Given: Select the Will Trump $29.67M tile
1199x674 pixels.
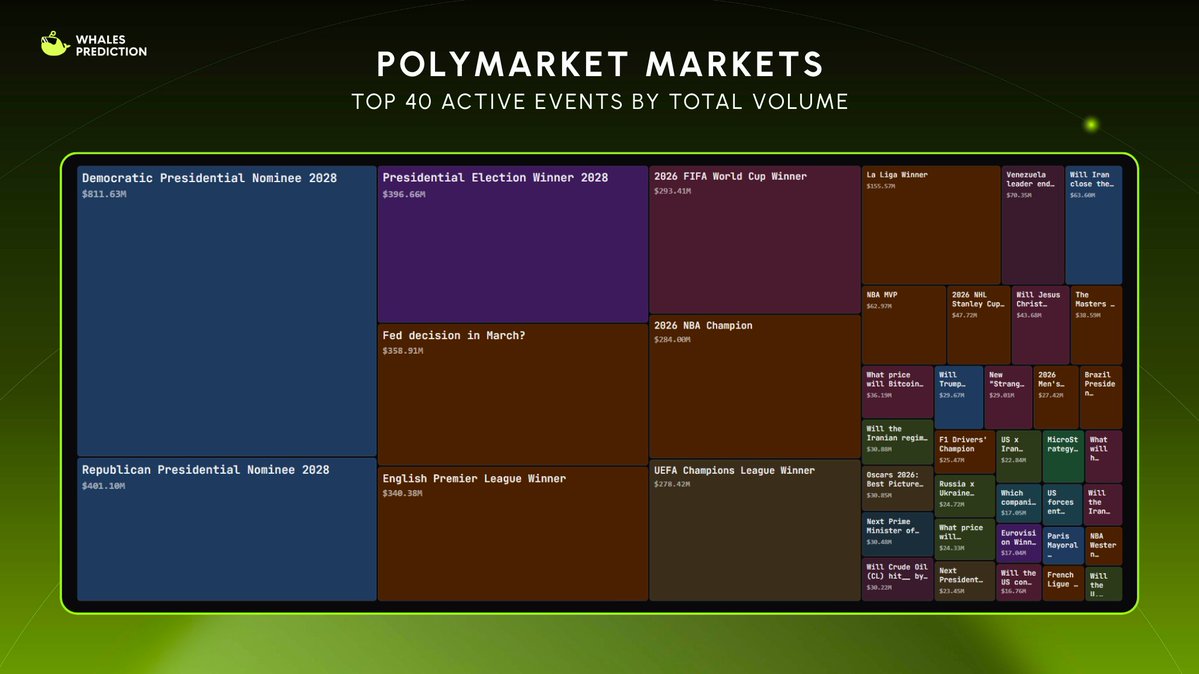Looking at the screenshot, I should pos(959,397).
